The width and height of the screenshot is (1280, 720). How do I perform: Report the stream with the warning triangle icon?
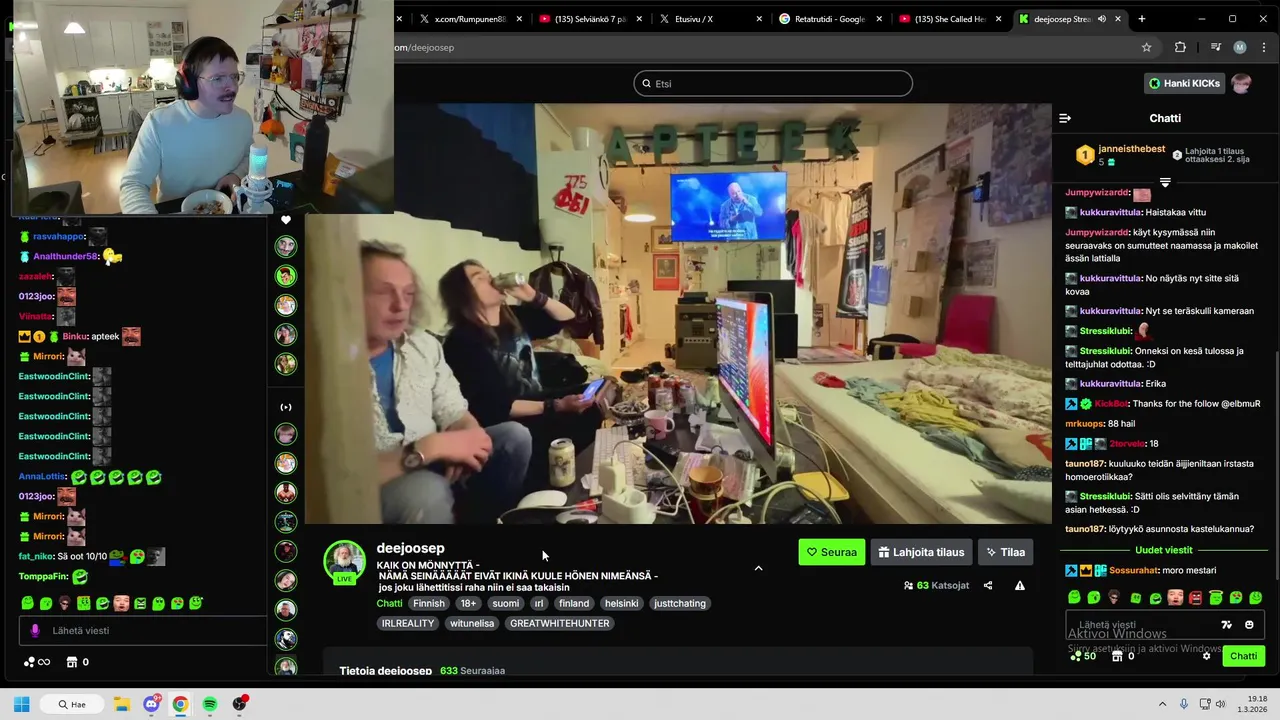pos(1020,585)
